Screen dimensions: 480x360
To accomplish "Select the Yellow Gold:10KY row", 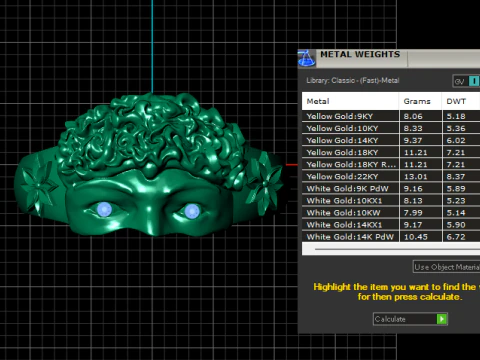I will coord(391,128).
